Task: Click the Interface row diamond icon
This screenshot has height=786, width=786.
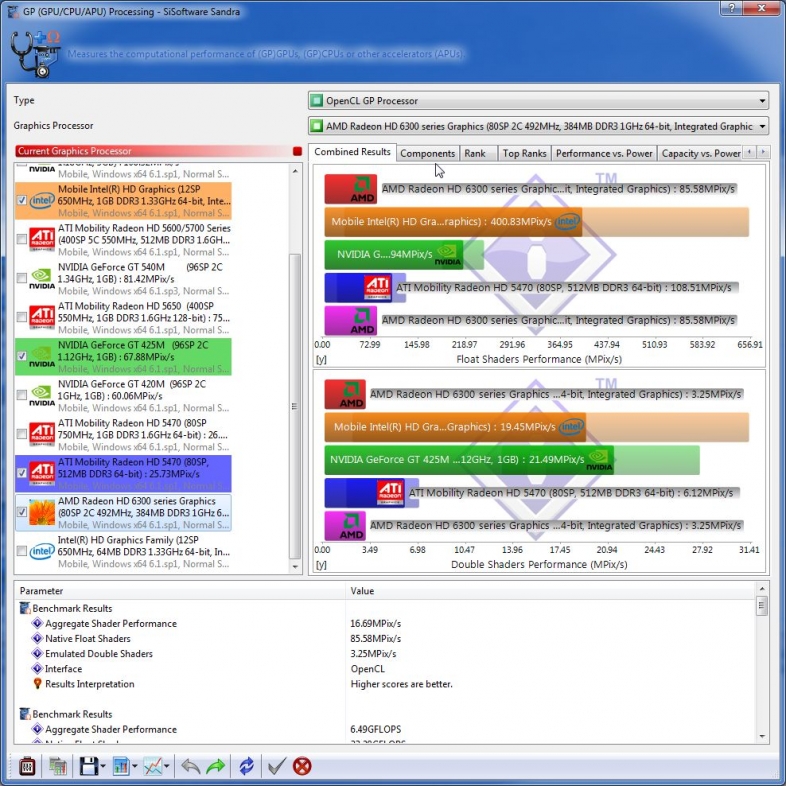Action: pos(37,668)
